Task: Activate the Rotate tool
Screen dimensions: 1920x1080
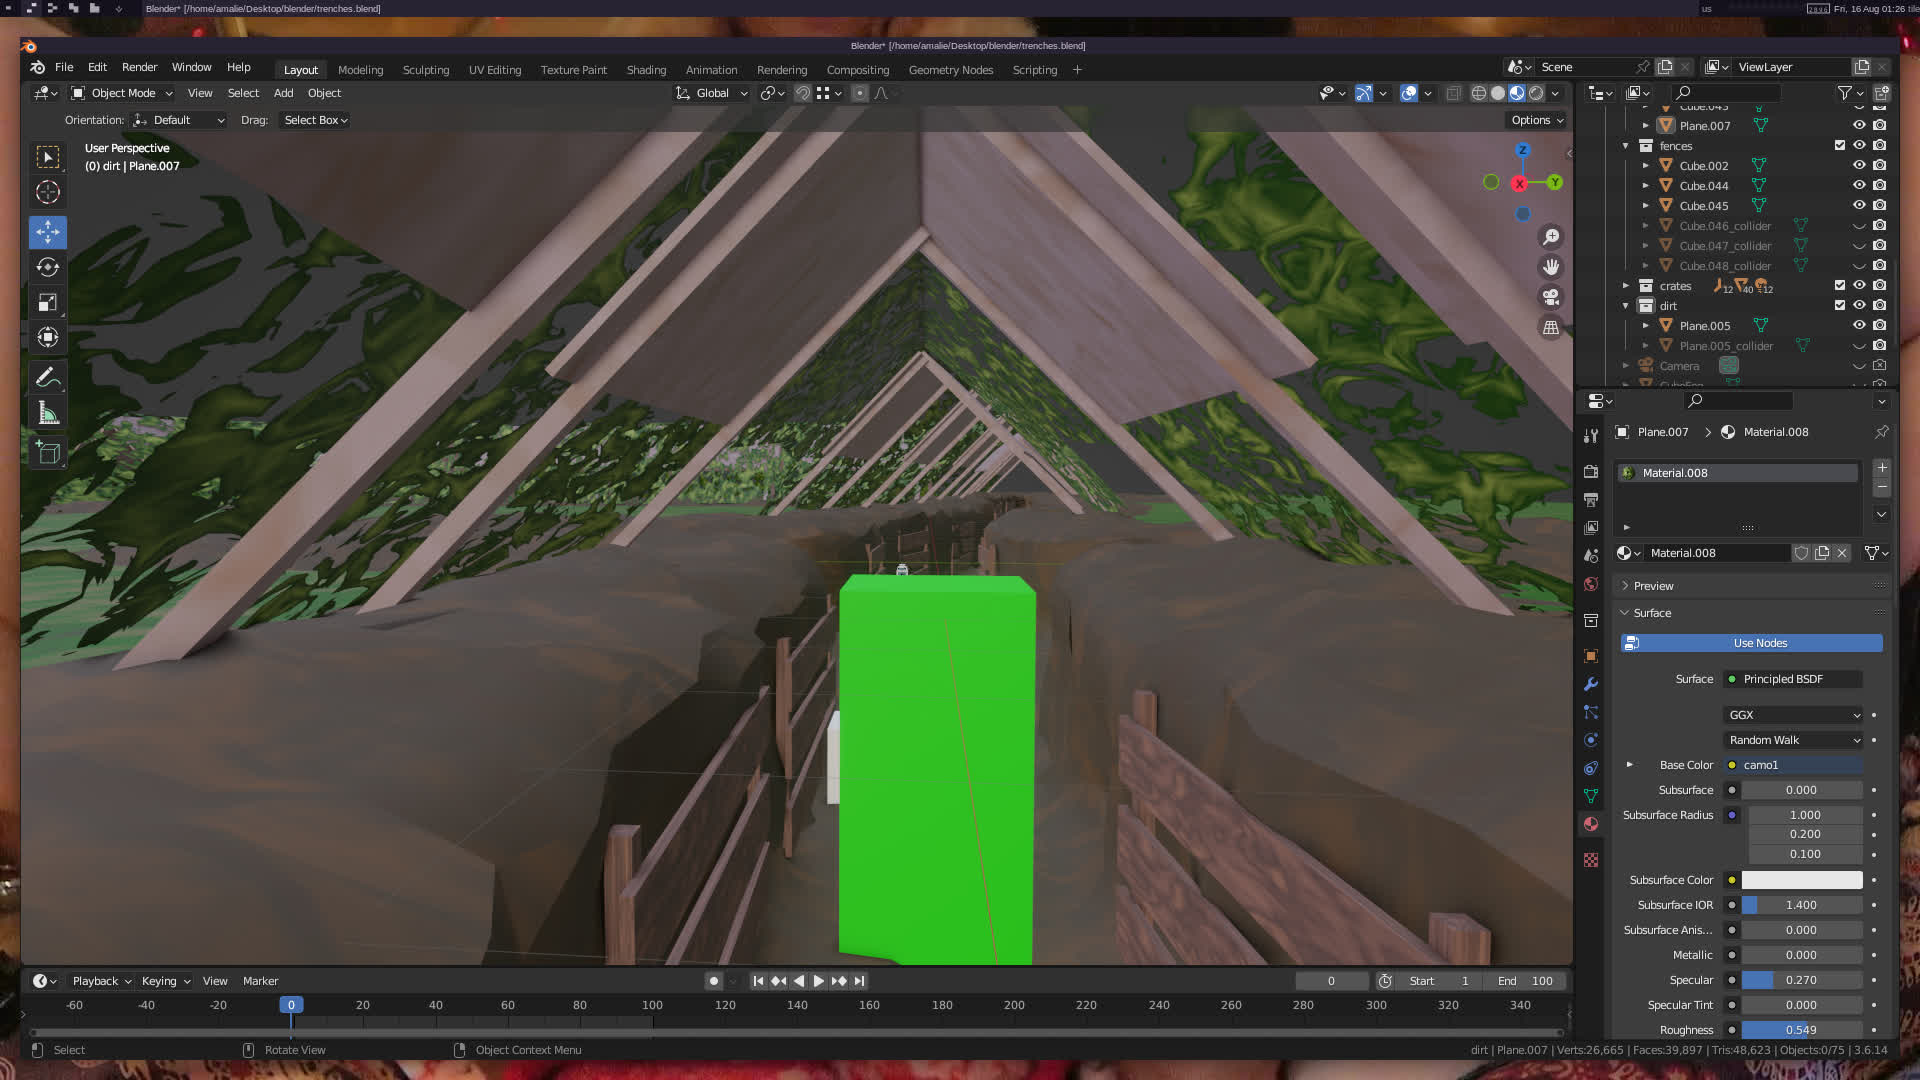Action: click(47, 267)
